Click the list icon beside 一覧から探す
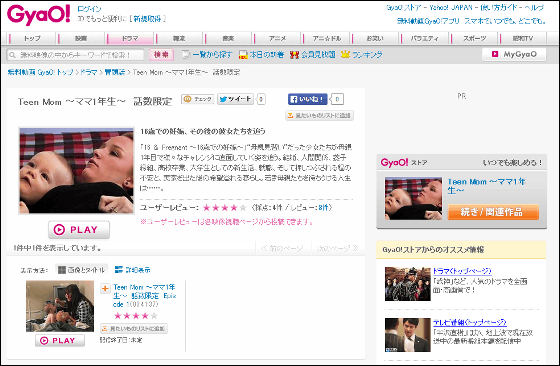This screenshot has height=366, width=560. [x=186, y=55]
